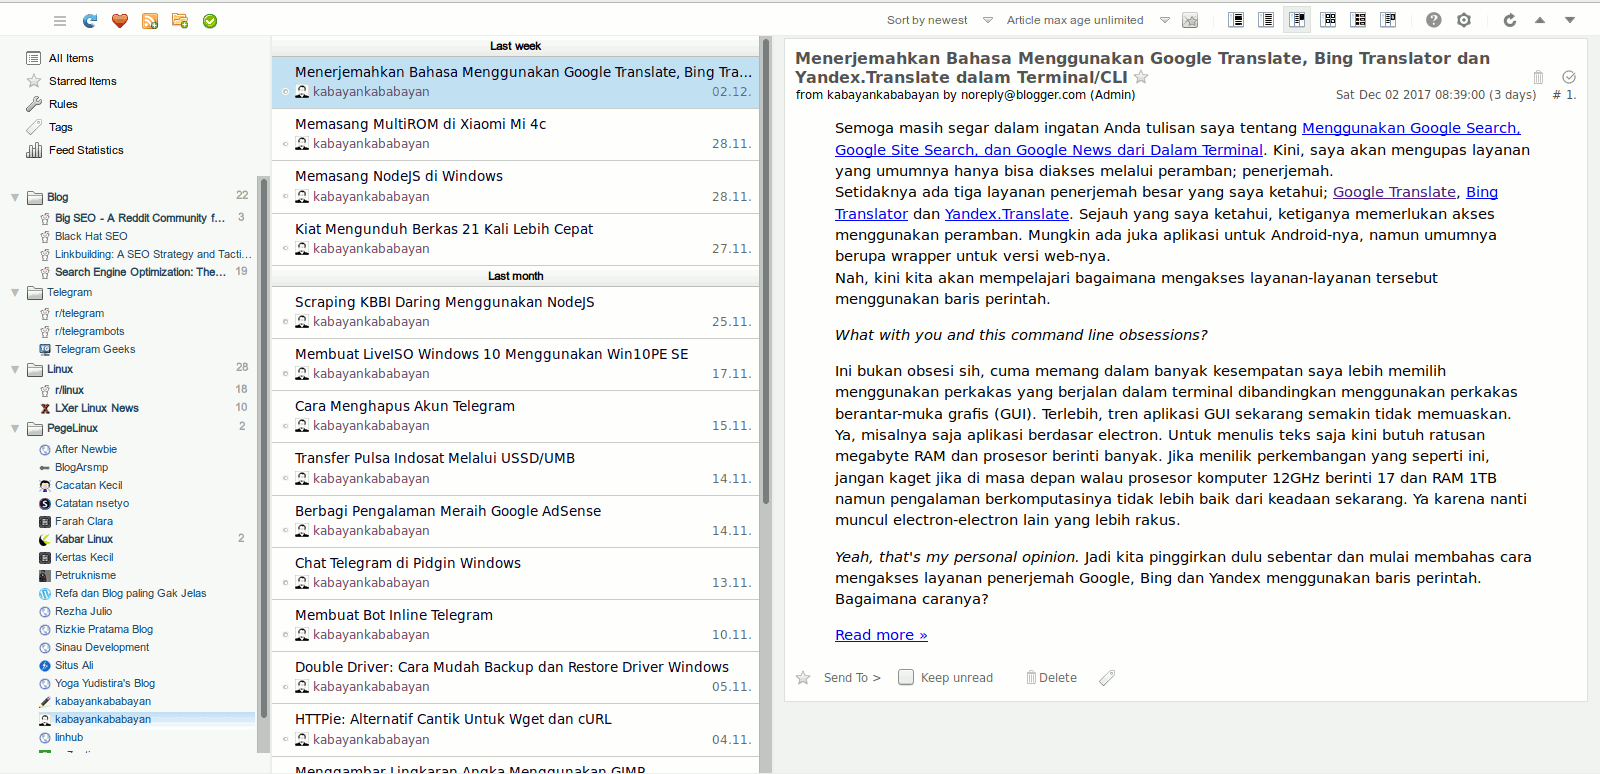Collapse the Blog folder

tap(15, 197)
